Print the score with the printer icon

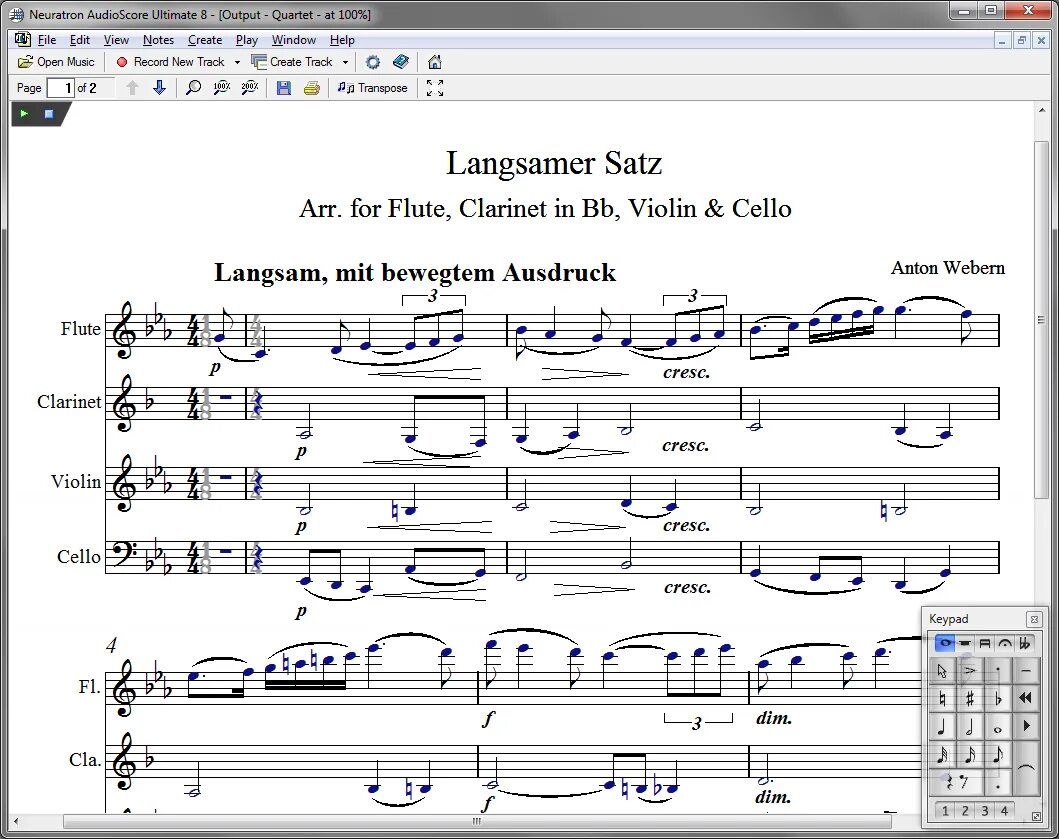pos(311,88)
